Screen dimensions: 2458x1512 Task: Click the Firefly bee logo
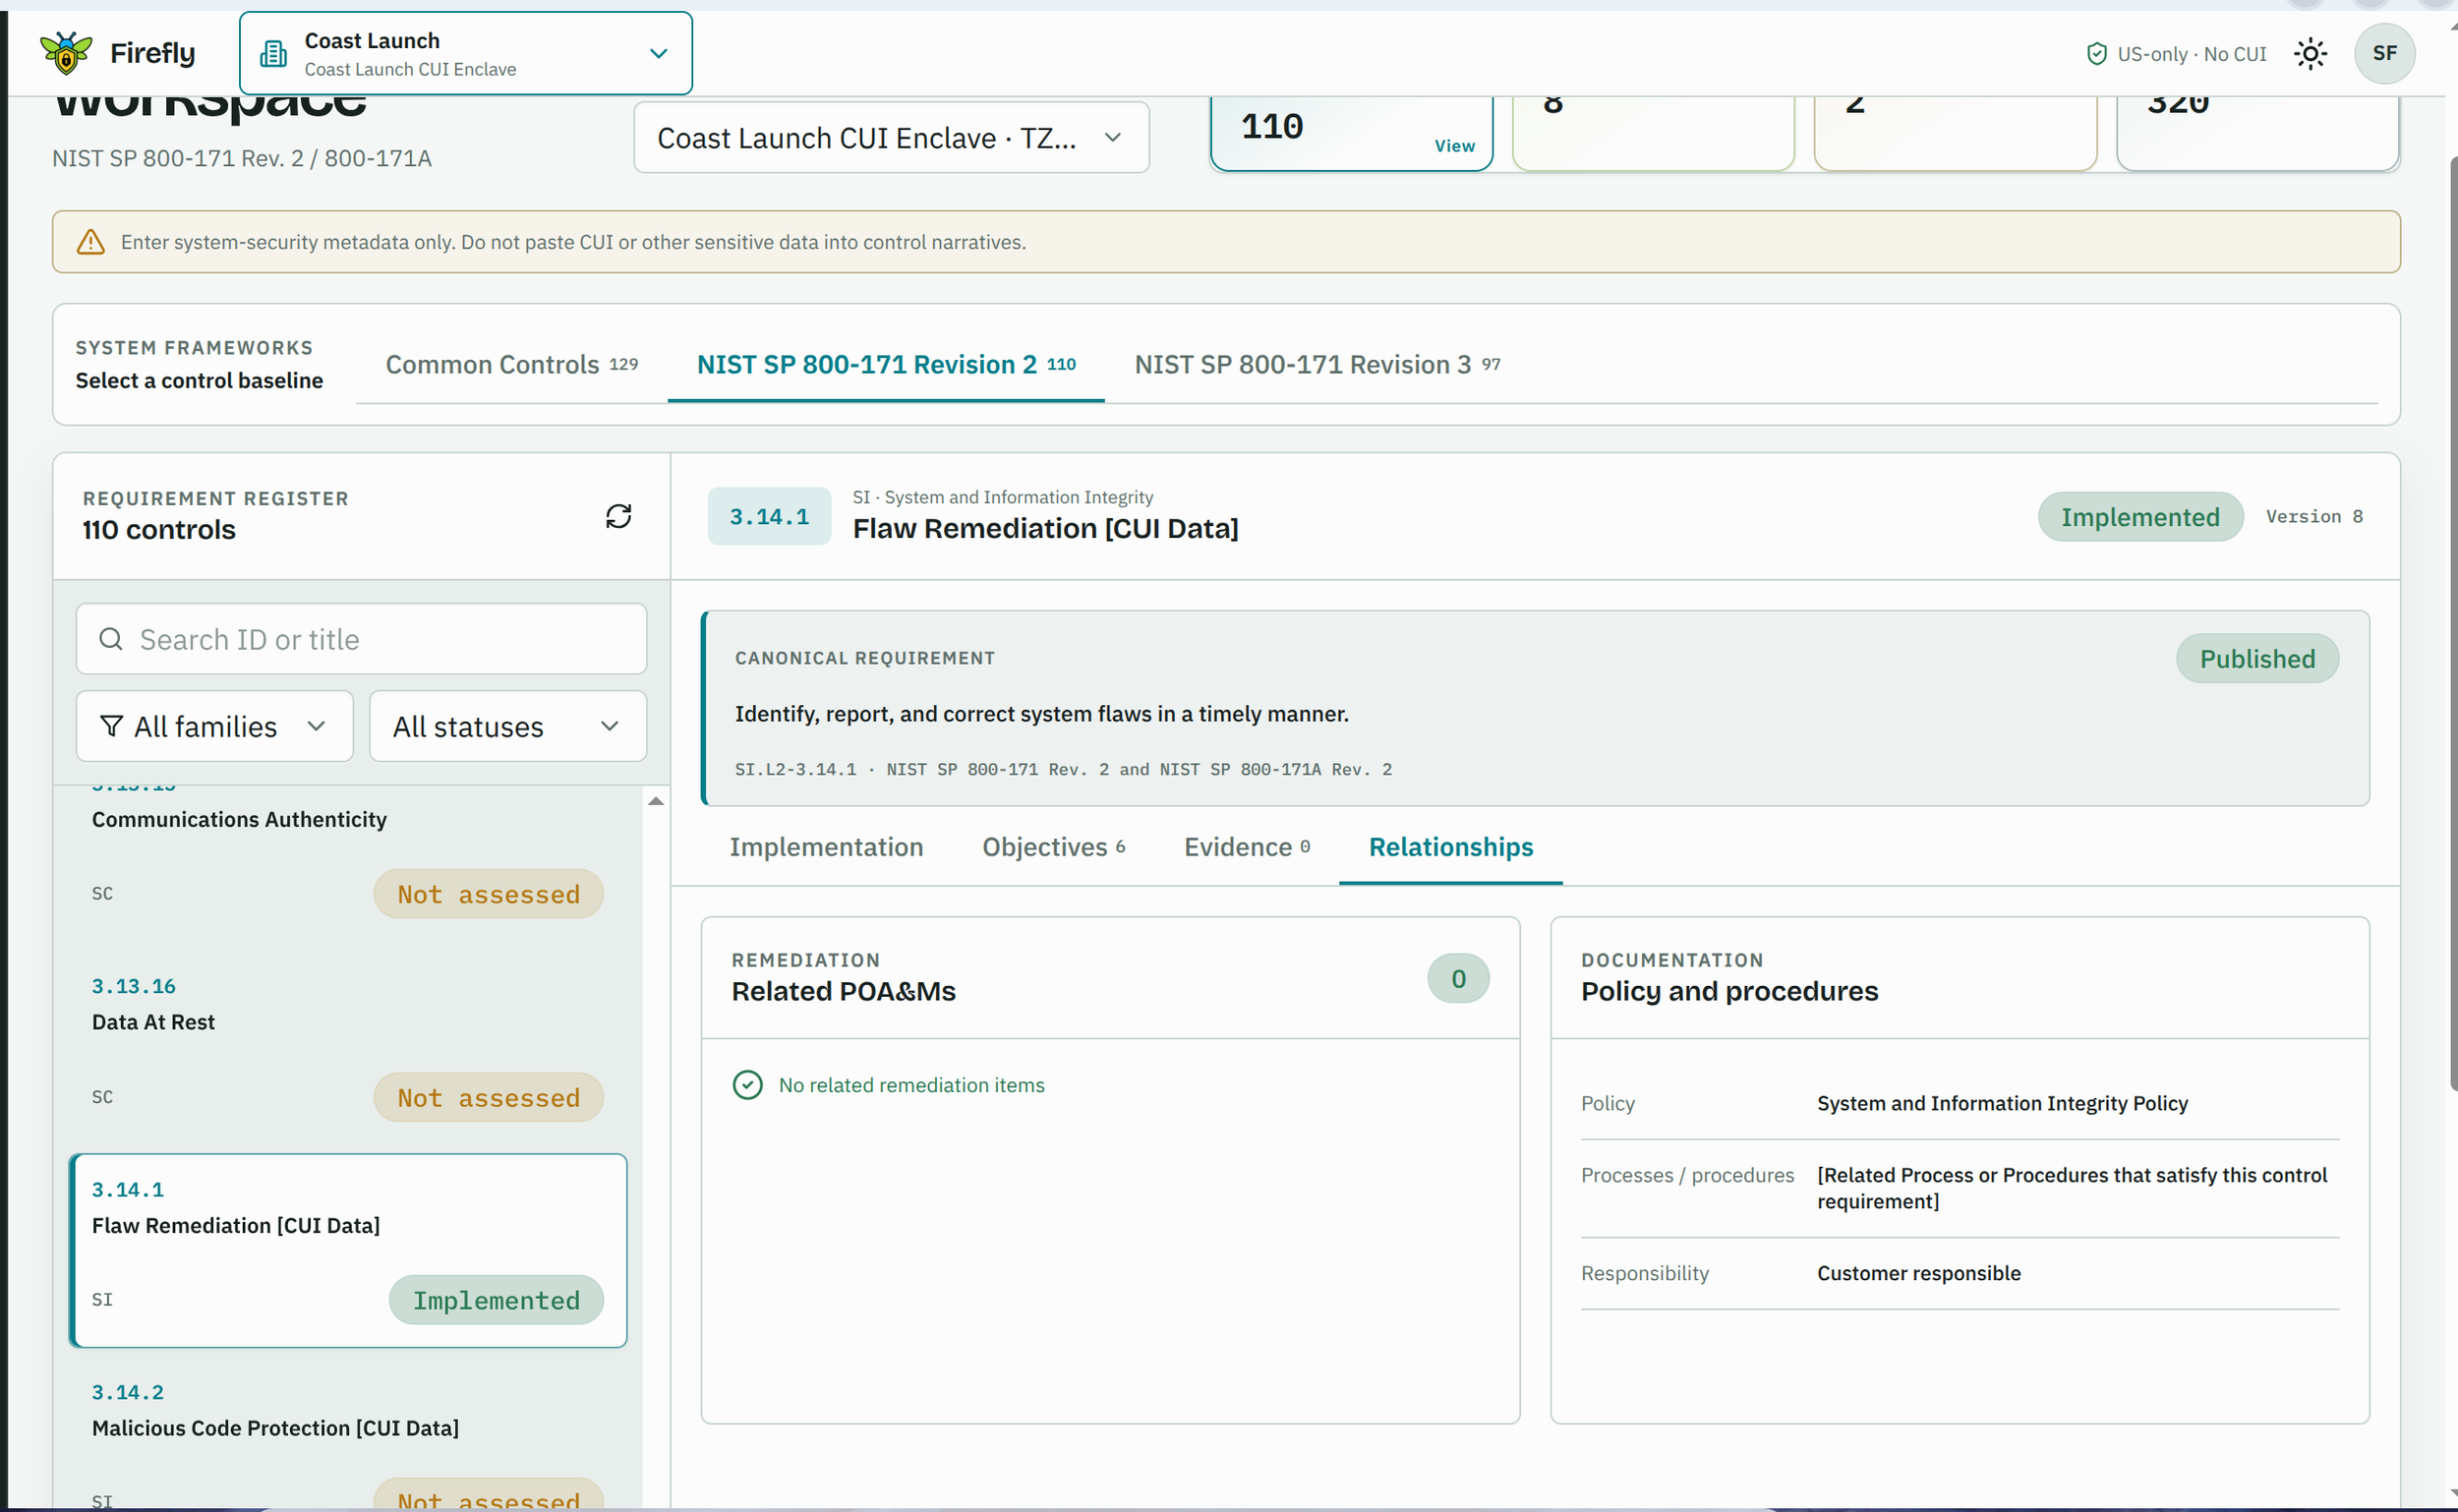[x=66, y=53]
